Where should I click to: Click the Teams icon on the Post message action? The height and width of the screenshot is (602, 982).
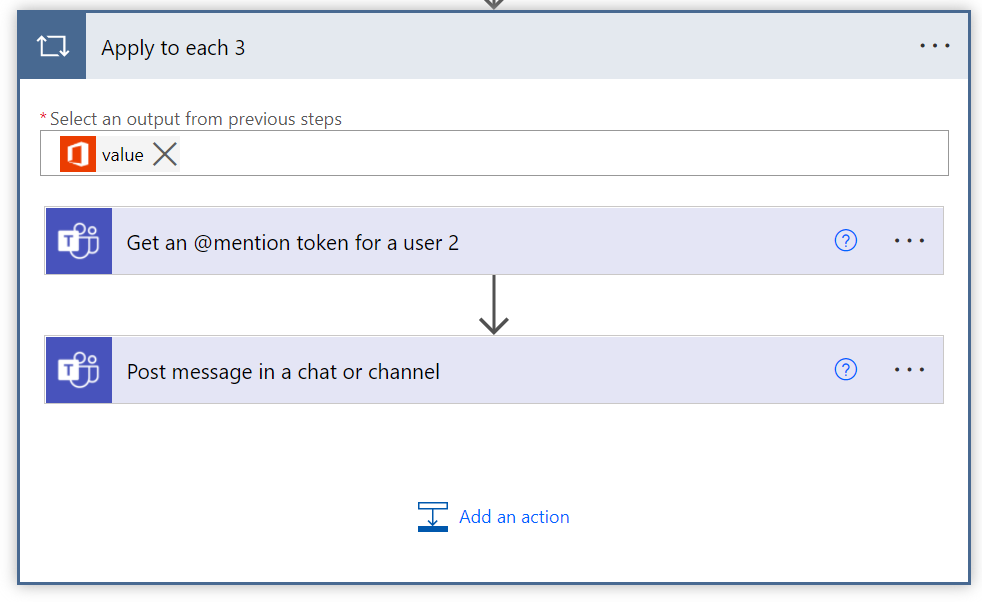(x=79, y=370)
